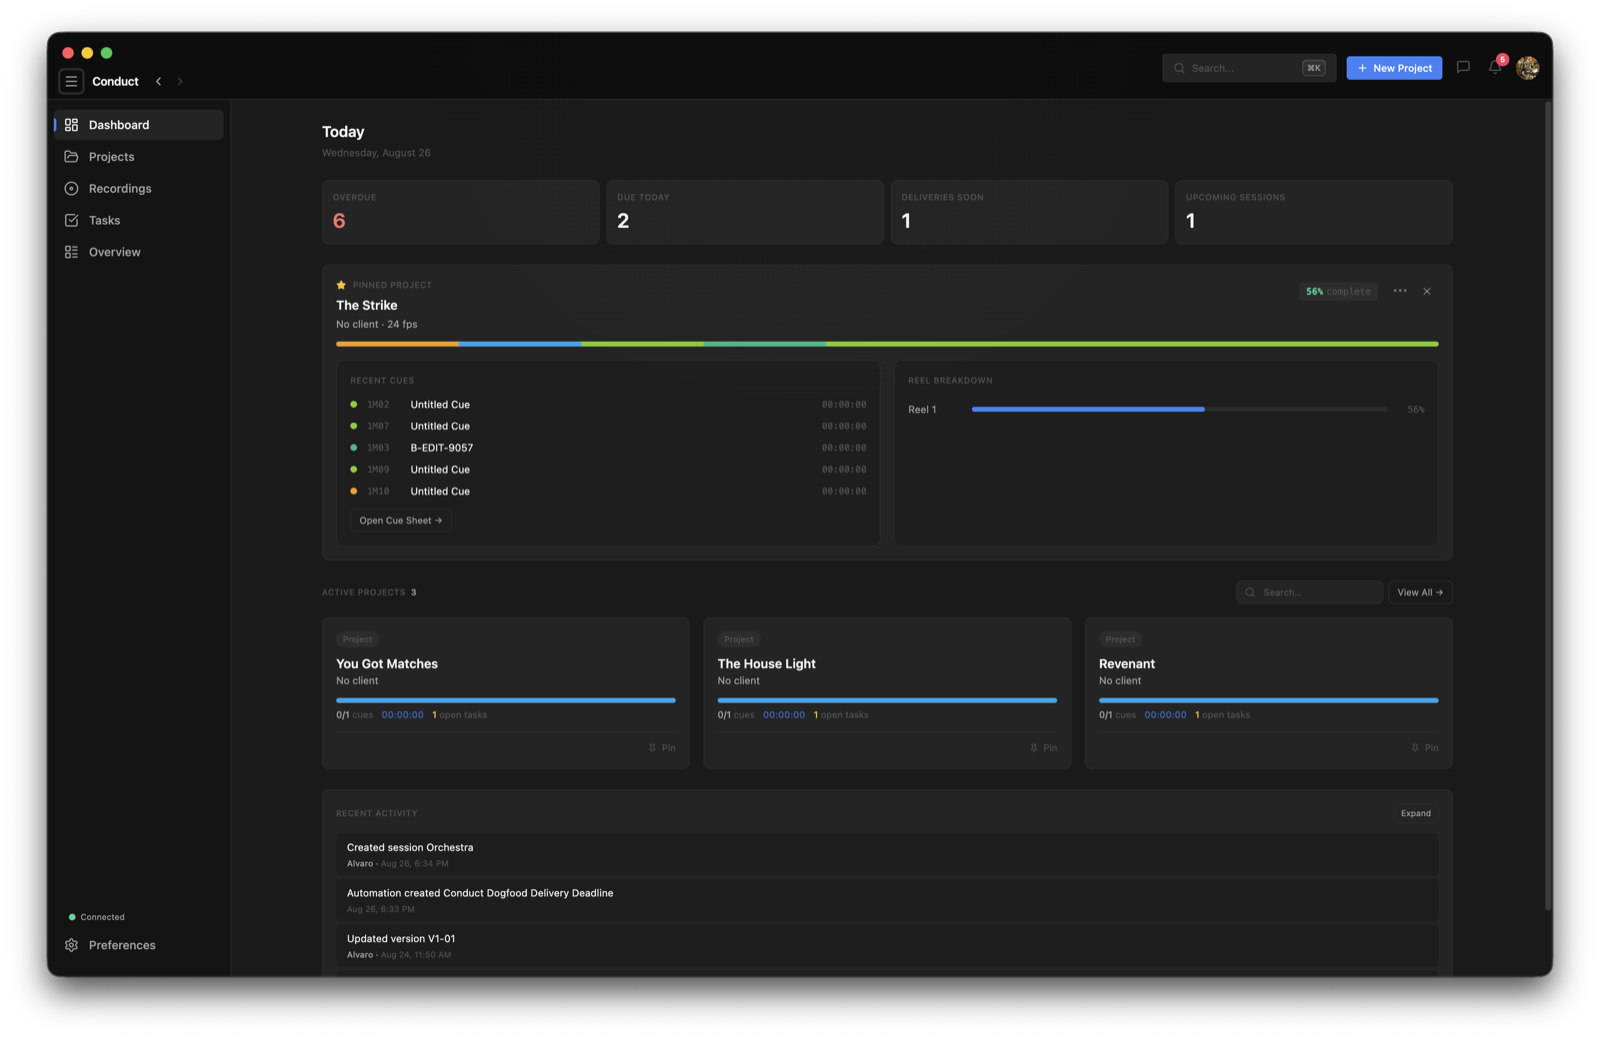This screenshot has width=1600, height=1039.
Task: Click the vertical page scrollbar
Action: click(x=1548, y=505)
